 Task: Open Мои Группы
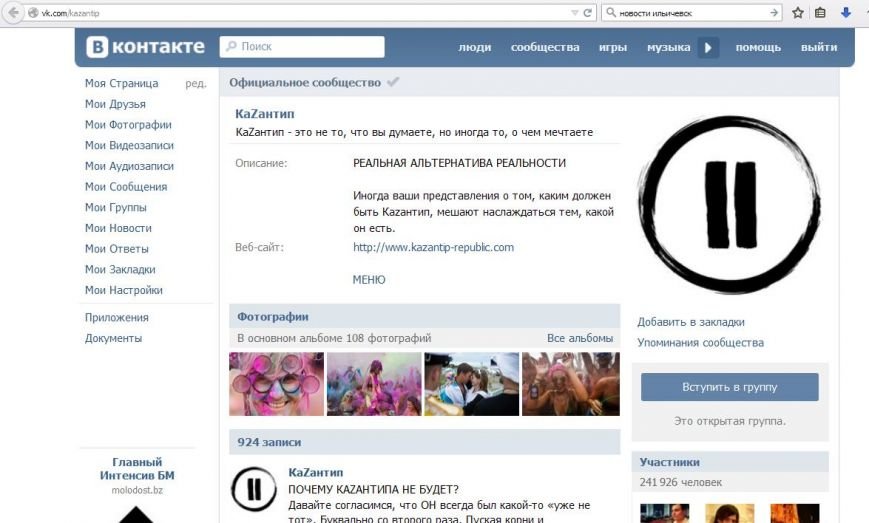pos(116,207)
